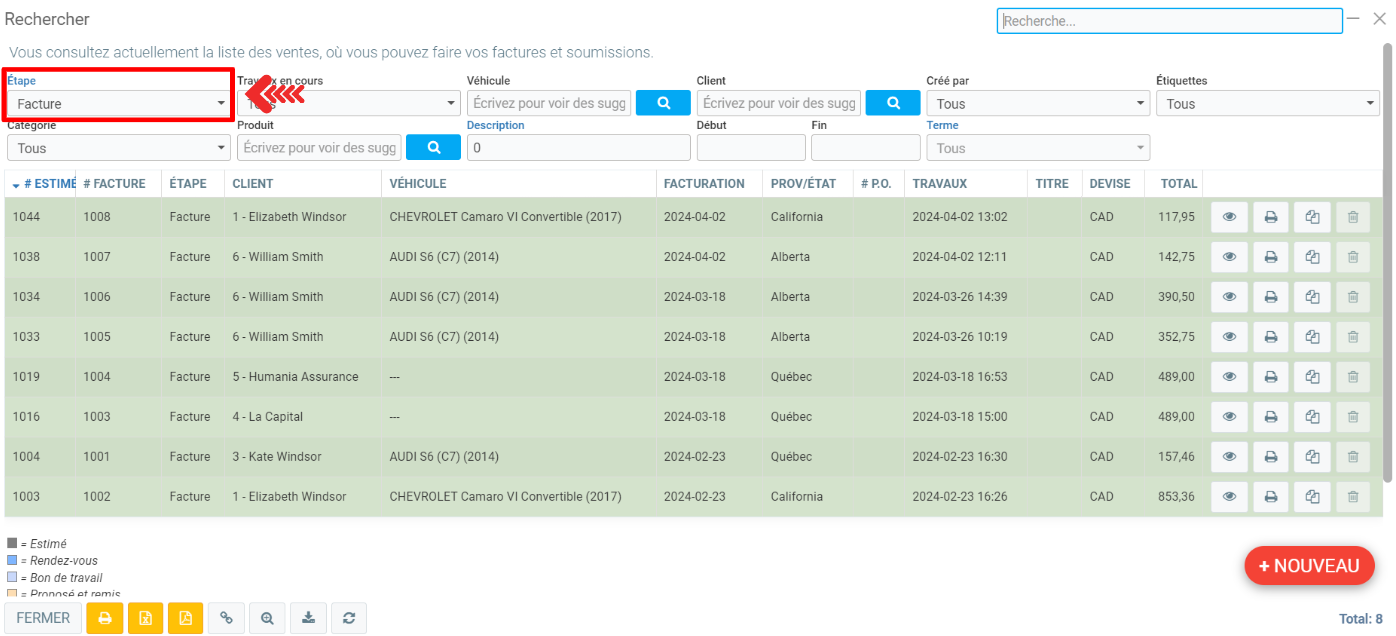This screenshot has width=1396, height=636.
Task: View invoice 1004 for Humania Assurance
Action: point(1230,377)
